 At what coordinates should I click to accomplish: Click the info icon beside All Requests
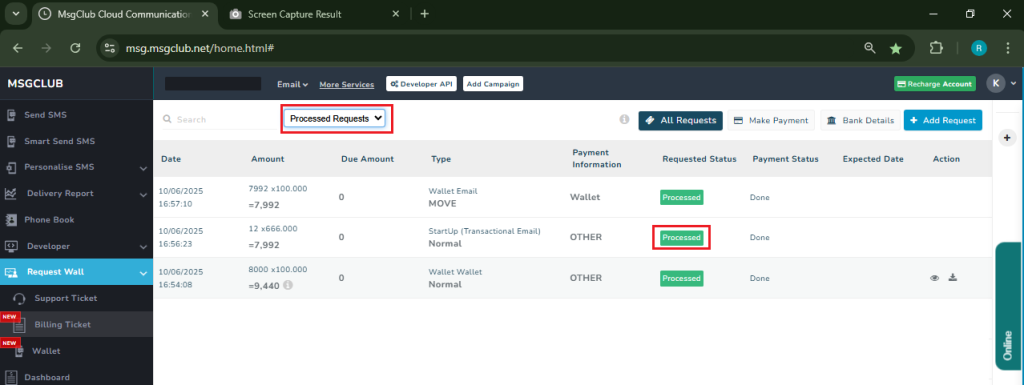point(624,119)
